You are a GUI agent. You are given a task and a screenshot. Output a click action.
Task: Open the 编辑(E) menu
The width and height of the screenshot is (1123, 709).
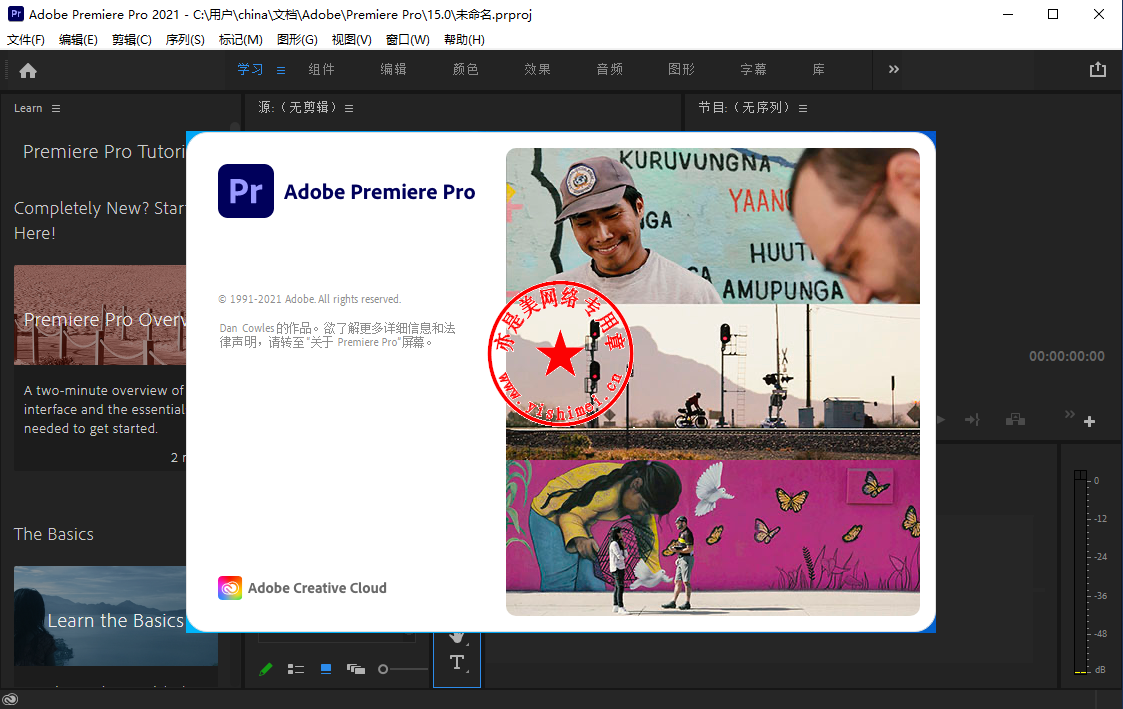click(x=78, y=39)
